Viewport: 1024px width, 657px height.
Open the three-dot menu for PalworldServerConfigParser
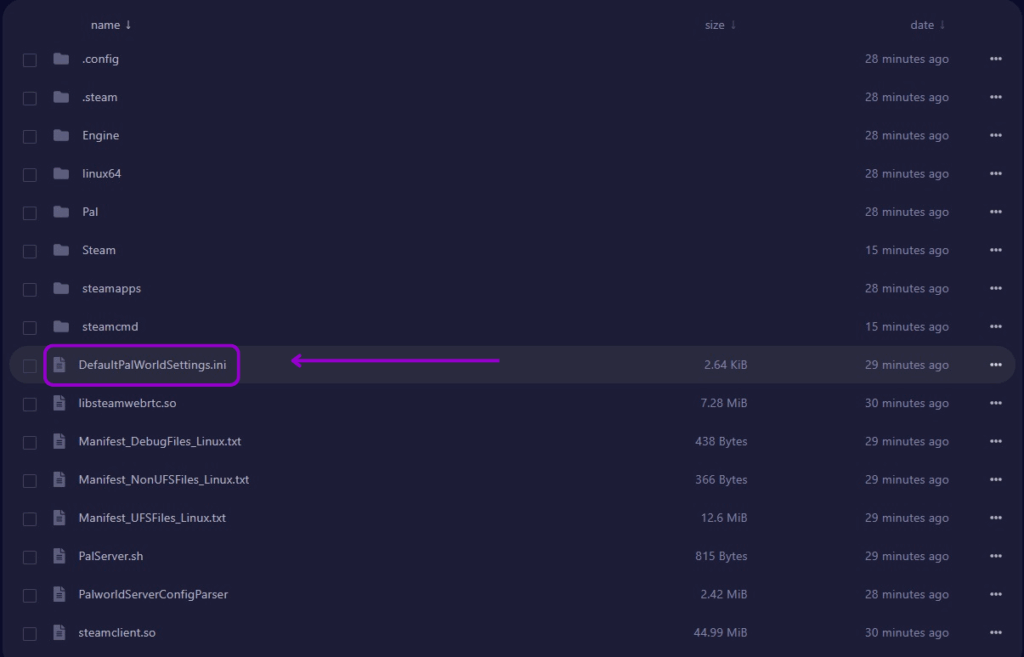[996, 594]
